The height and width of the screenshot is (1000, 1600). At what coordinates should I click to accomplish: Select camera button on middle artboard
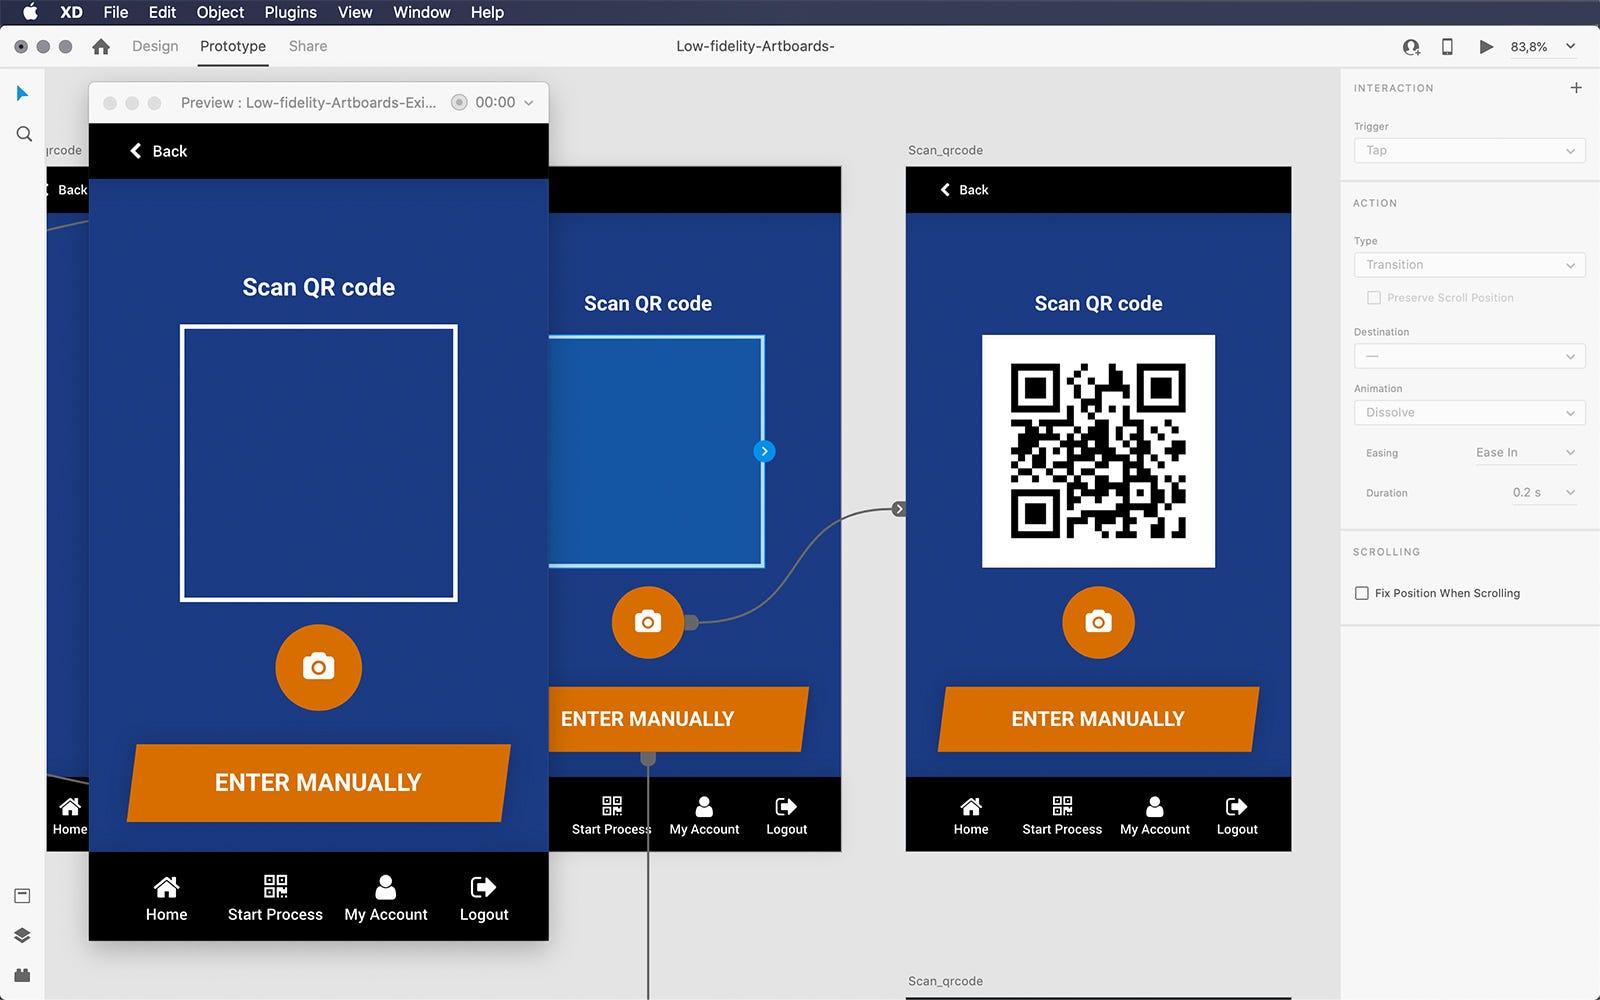click(648, 622)
